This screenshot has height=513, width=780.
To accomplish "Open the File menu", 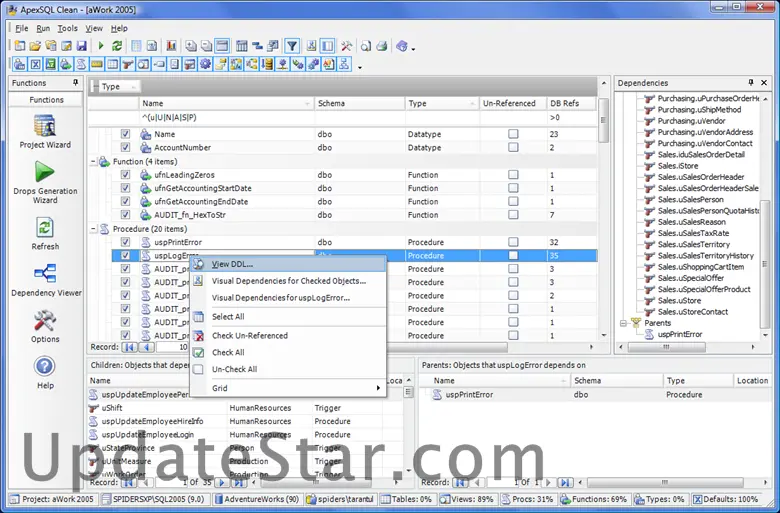I will coord(21,28).
